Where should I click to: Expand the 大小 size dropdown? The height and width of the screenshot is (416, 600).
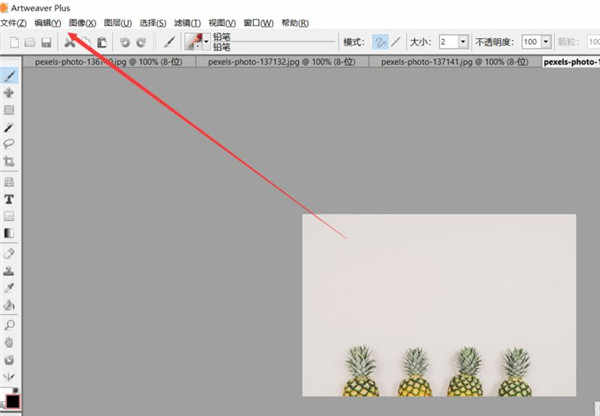463,42
